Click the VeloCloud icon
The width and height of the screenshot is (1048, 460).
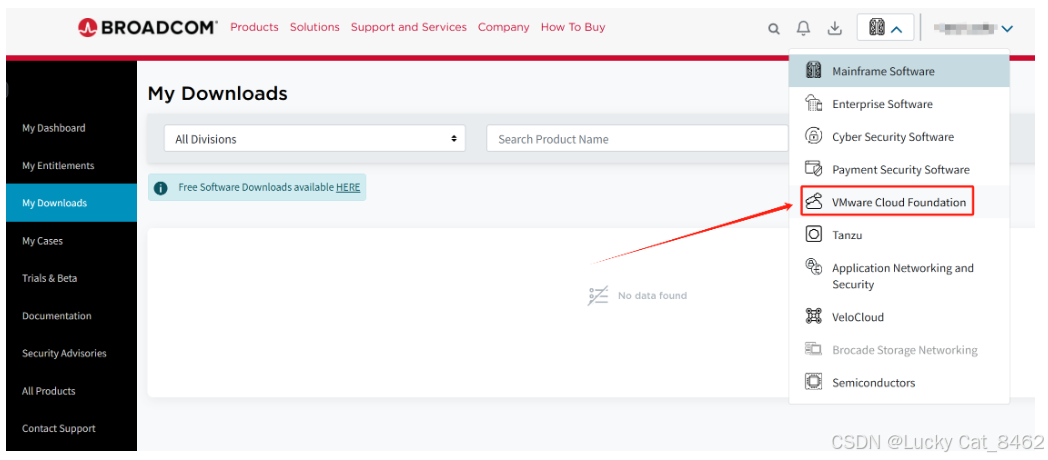pos(813,317)
